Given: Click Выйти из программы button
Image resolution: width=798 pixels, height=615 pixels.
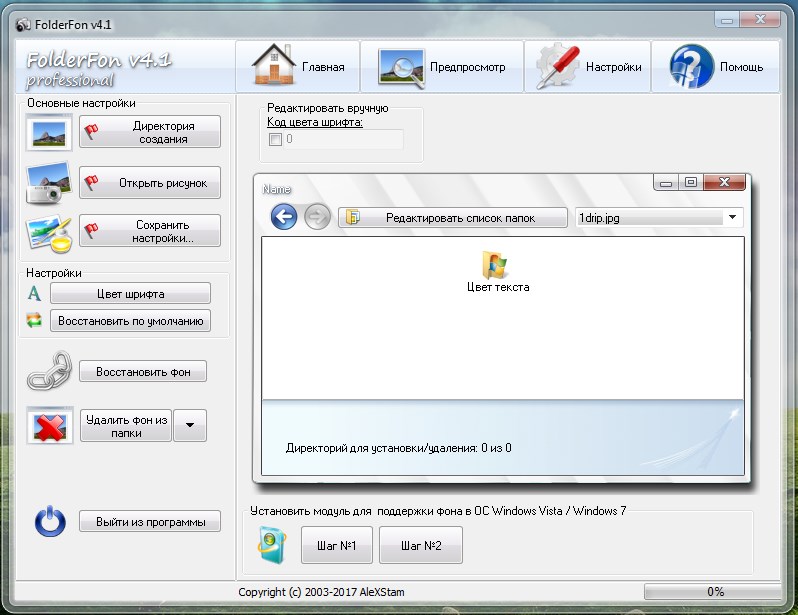Looking at the screenshot, I should (x=150, y=521).
